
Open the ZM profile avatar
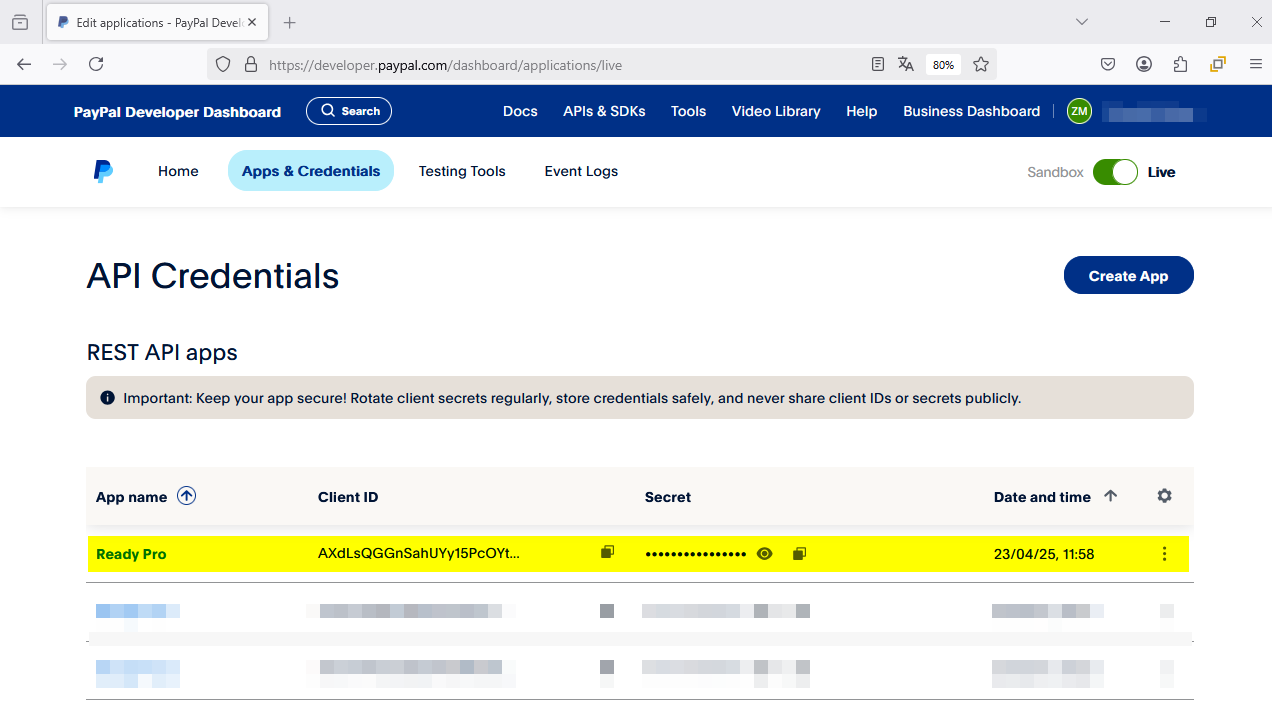[1078, 112]
